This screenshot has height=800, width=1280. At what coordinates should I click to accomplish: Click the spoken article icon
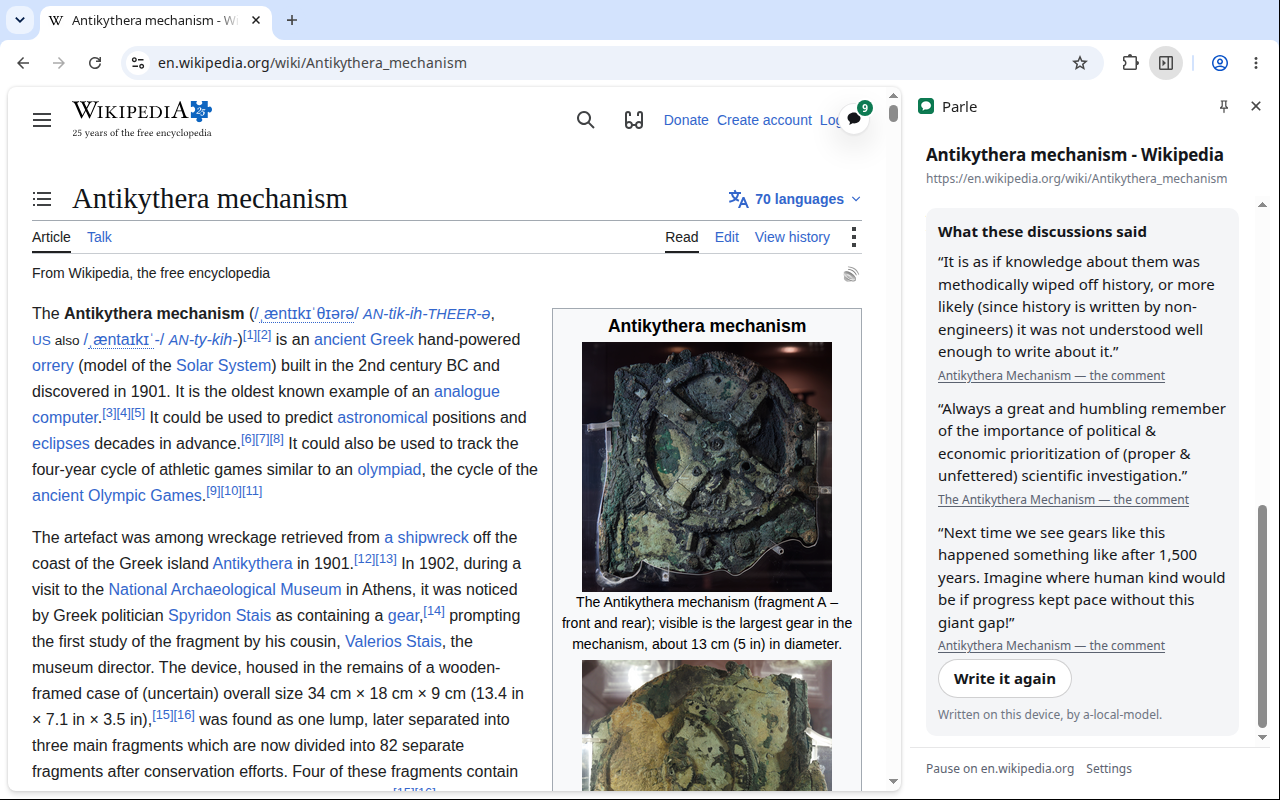click(851, 274)
